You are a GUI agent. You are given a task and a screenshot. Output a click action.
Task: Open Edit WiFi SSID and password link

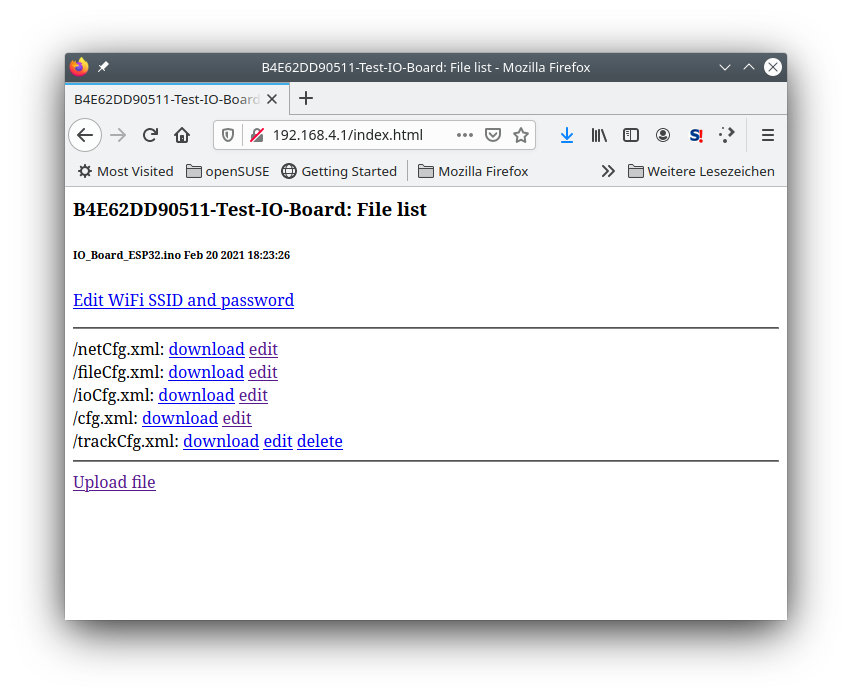pos(183,300)
